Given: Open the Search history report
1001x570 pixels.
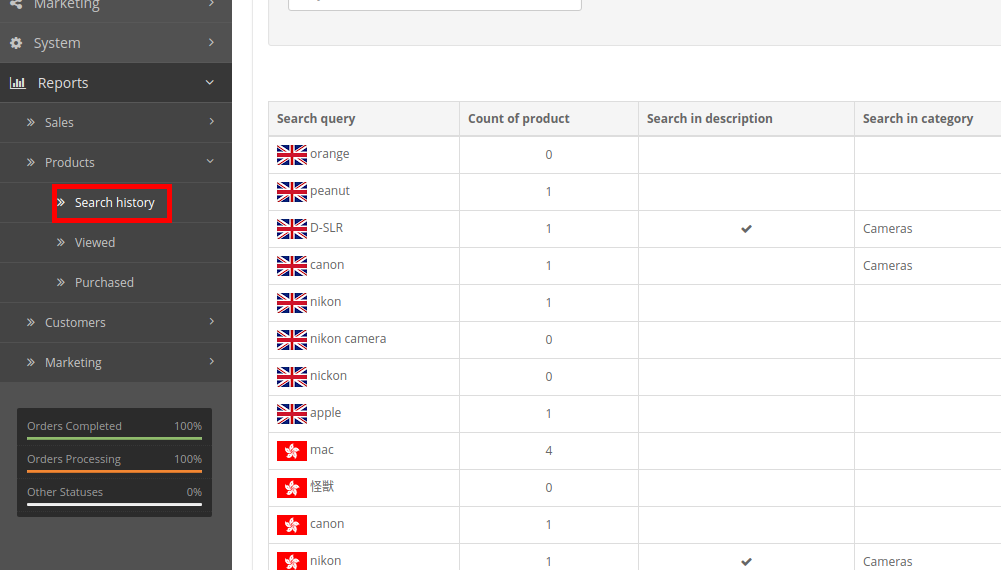Looking at the screenshot, I should (114, 202).
